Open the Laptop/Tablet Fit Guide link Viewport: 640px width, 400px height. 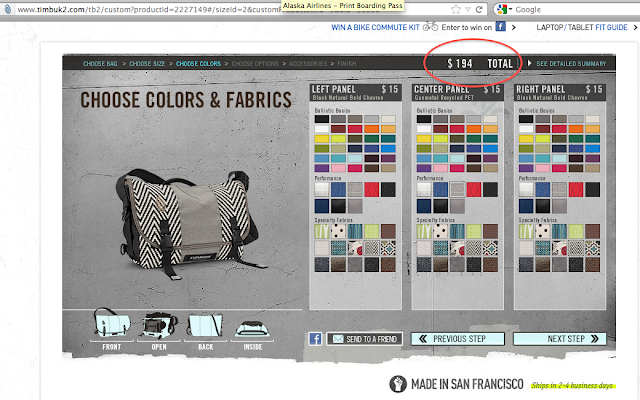[x=582, y=27]
